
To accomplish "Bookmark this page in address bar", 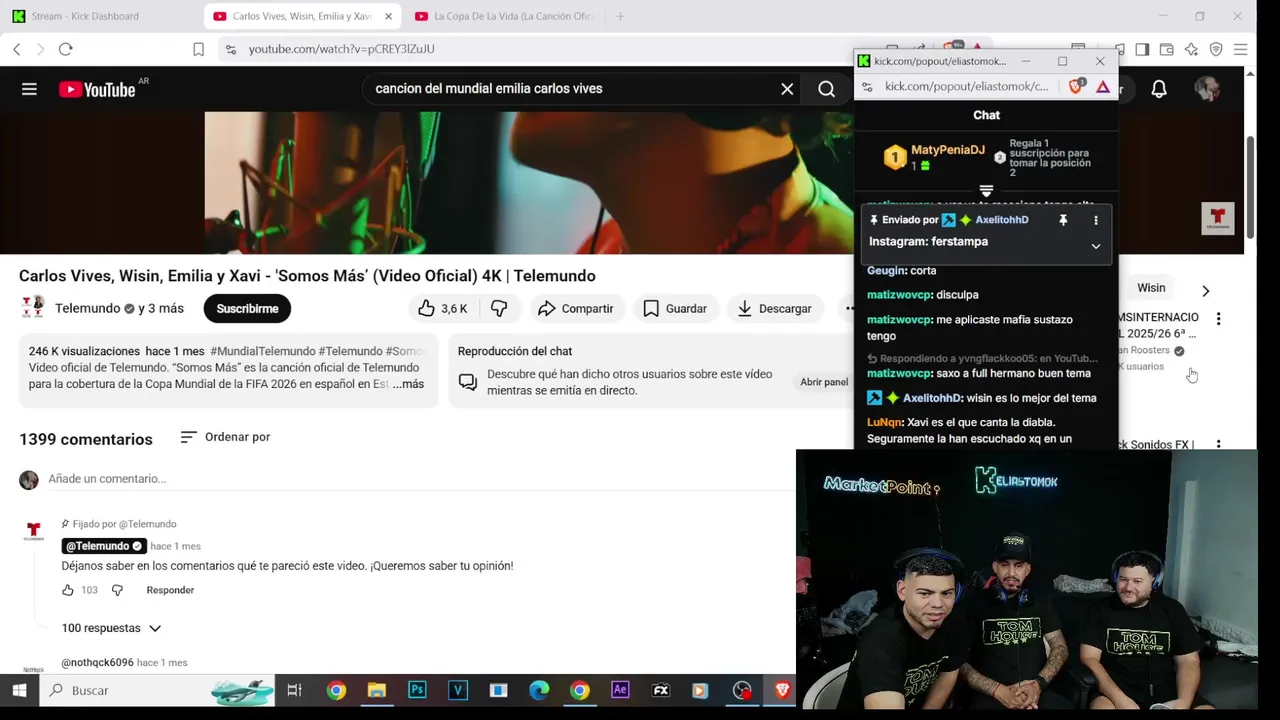I will point(198,49).
